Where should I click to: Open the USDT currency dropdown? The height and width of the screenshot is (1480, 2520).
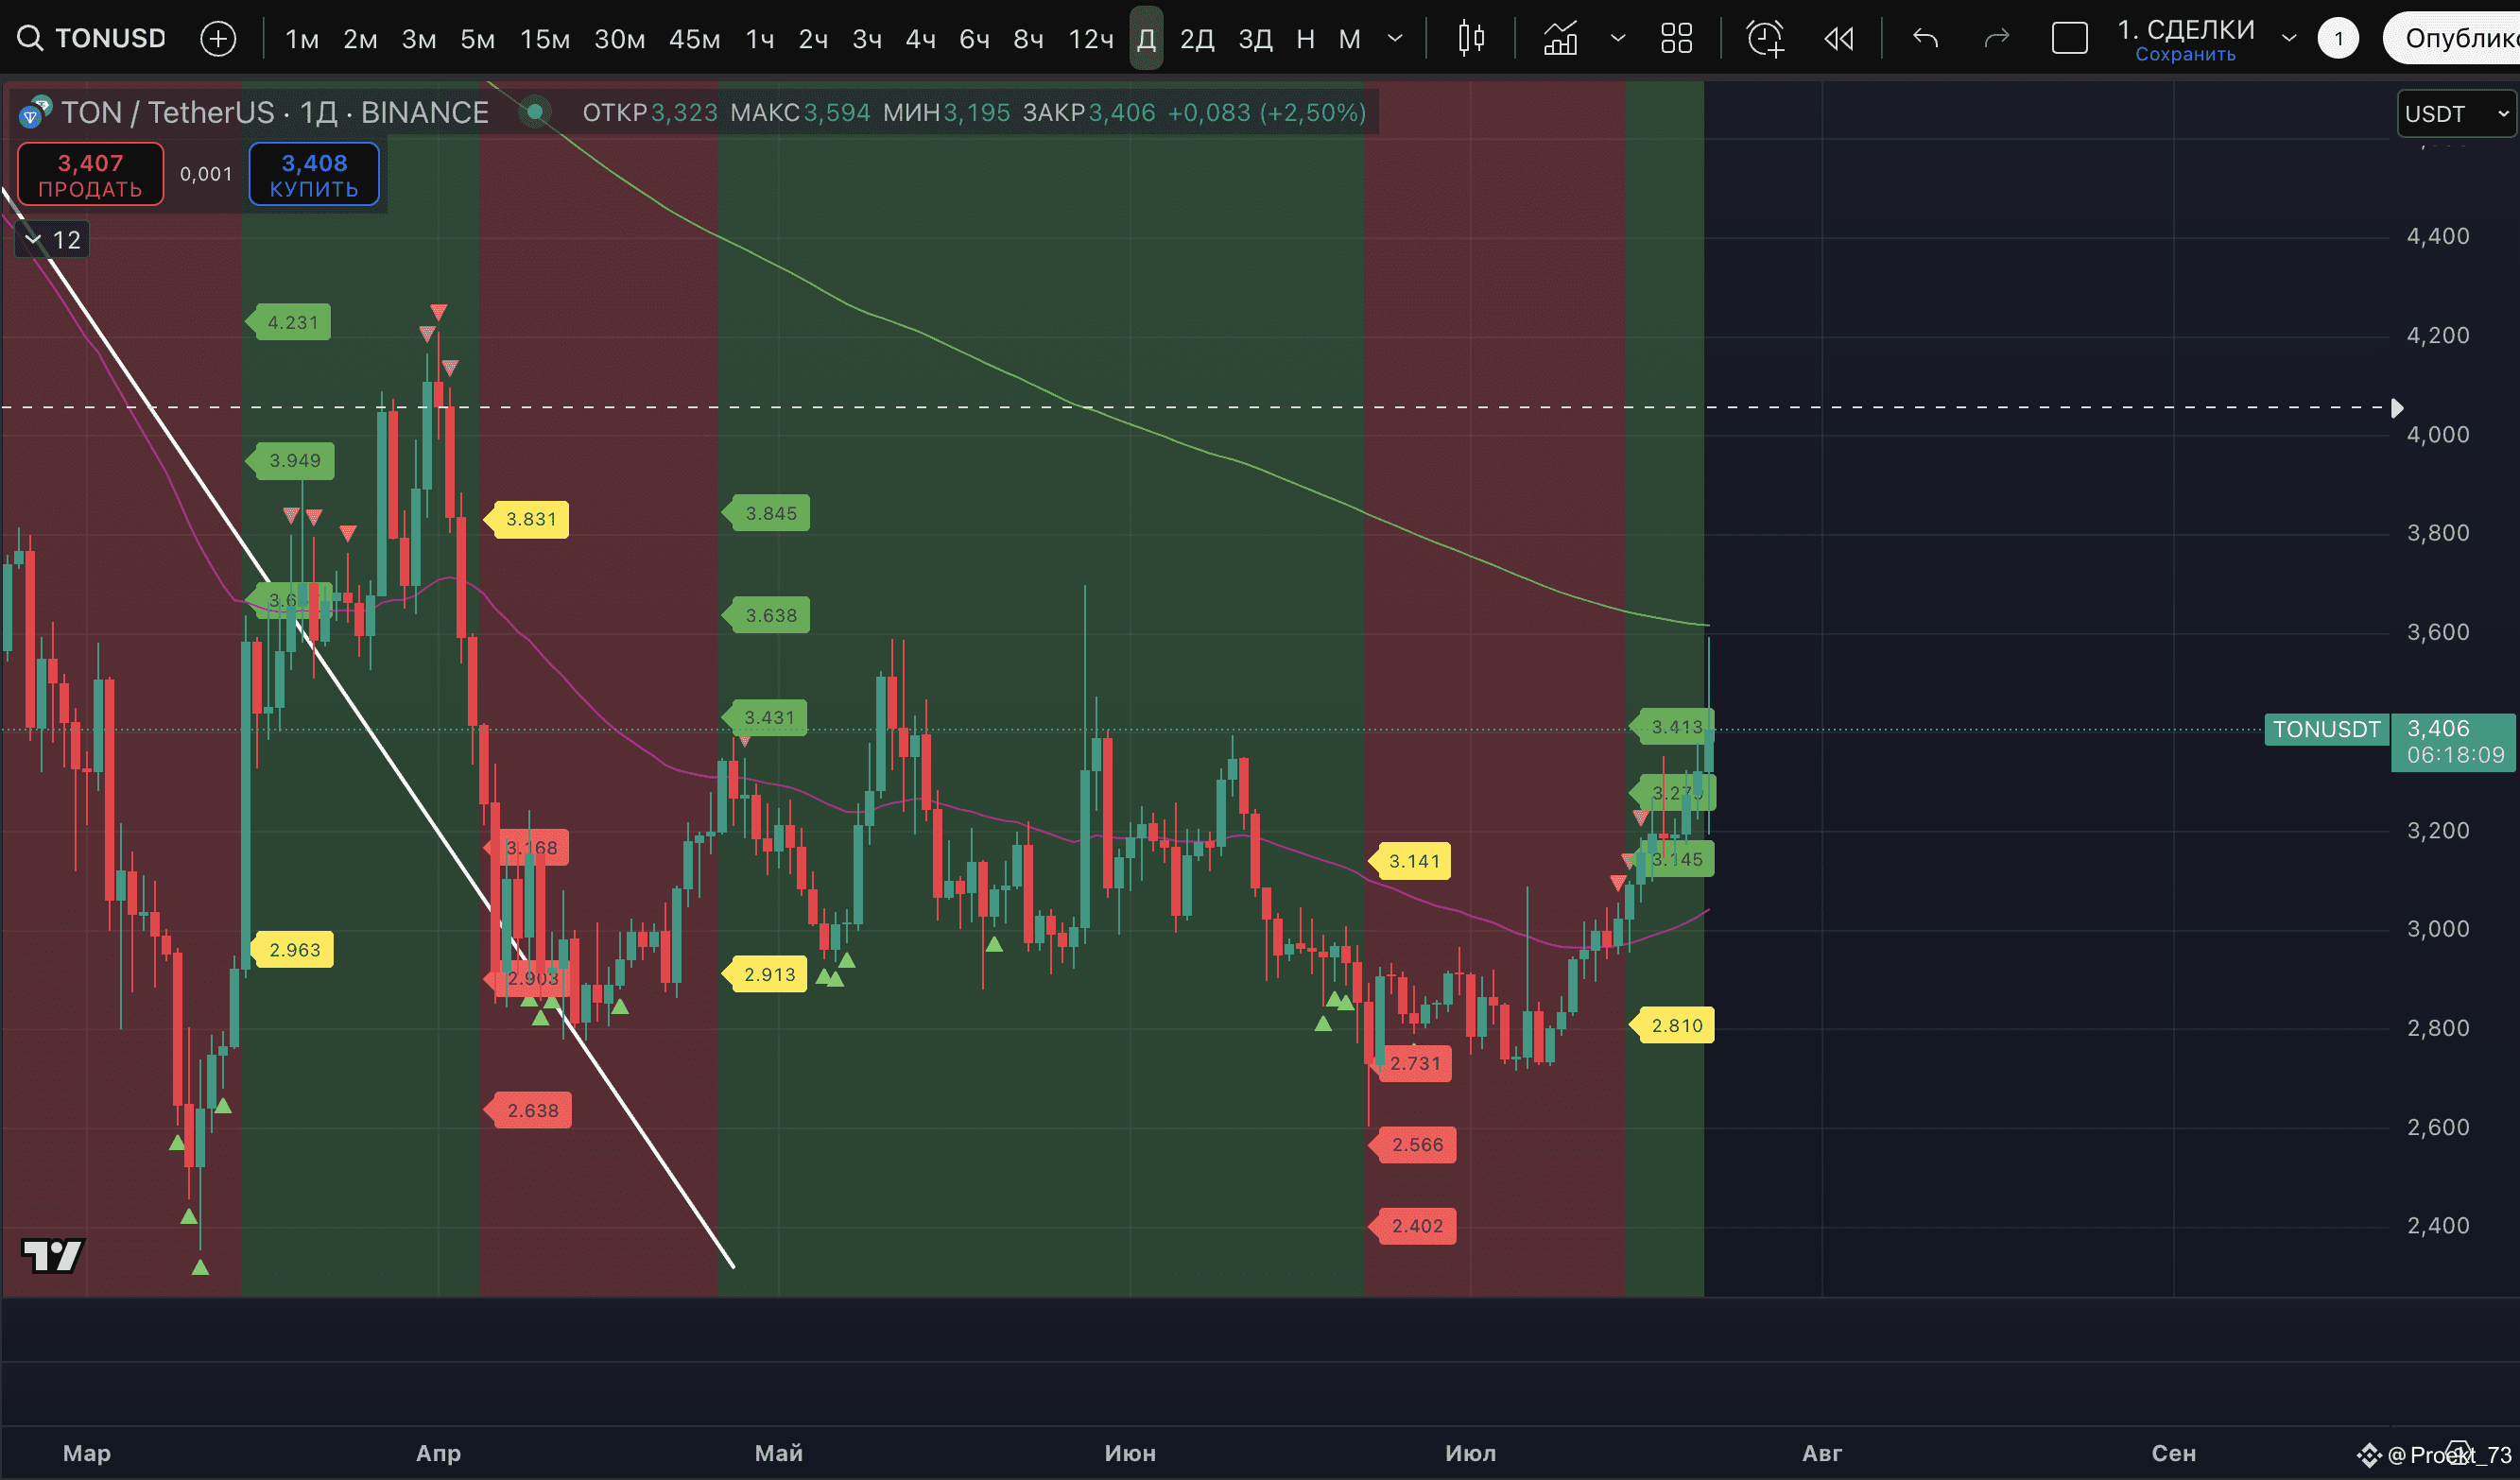[x=2456, y=113]
